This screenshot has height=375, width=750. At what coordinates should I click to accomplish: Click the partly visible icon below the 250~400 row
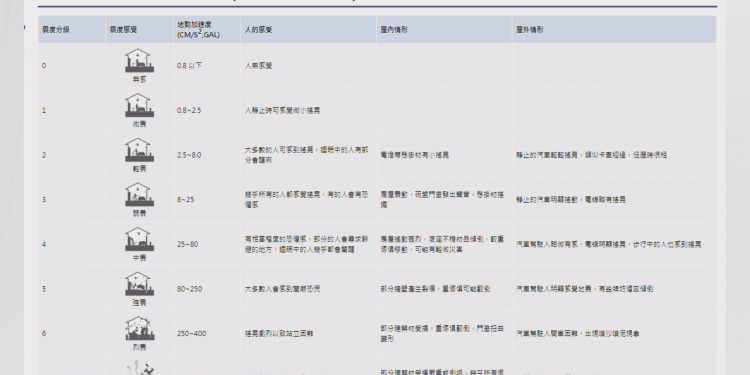click(x=140, y=369)
